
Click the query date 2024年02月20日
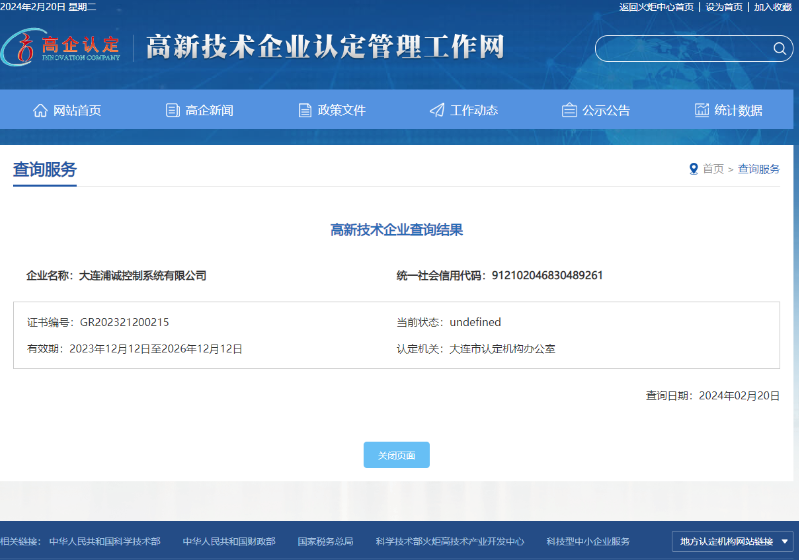739,396
